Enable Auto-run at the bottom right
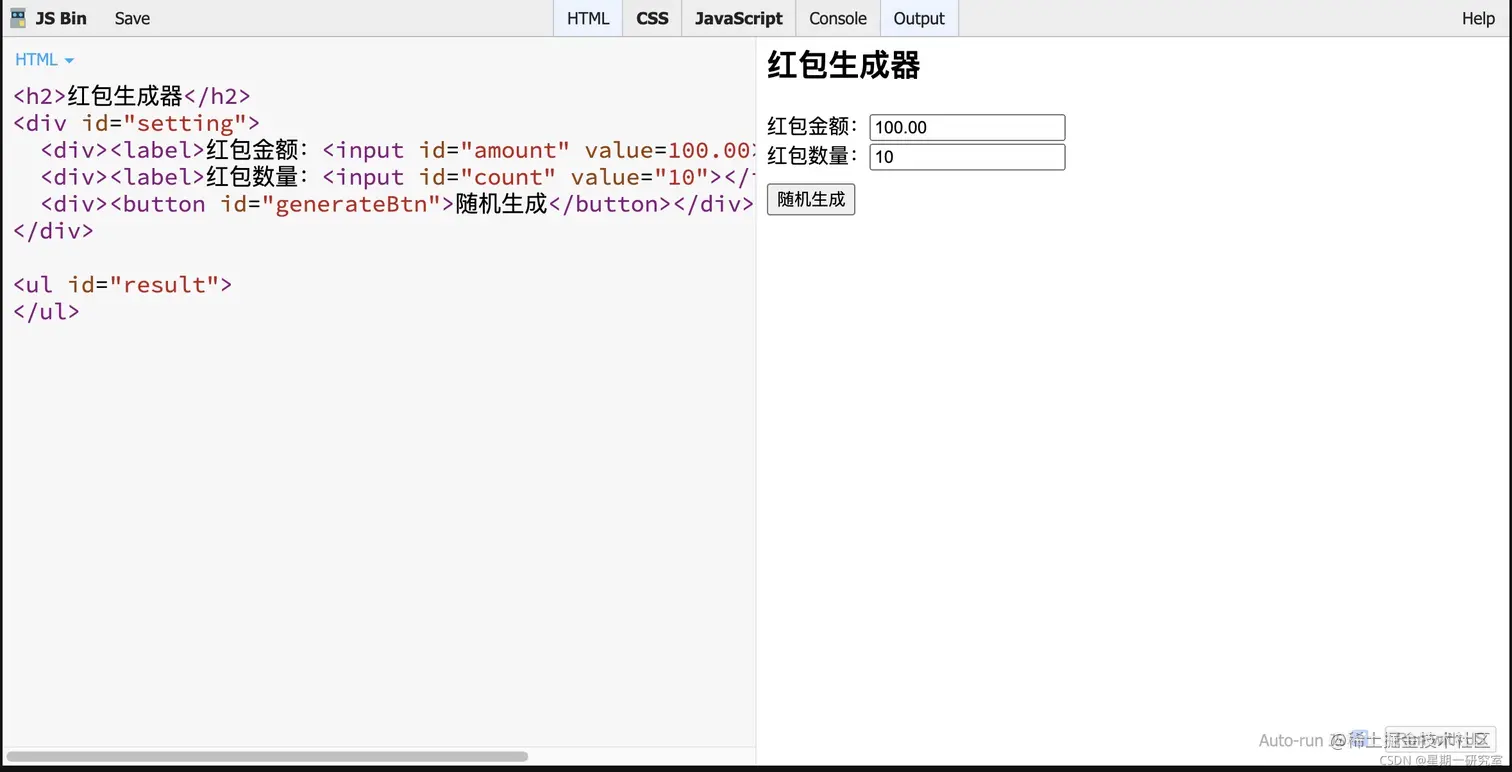The width and height of the screenshot is (1512, 772). tap(1293, 740)
